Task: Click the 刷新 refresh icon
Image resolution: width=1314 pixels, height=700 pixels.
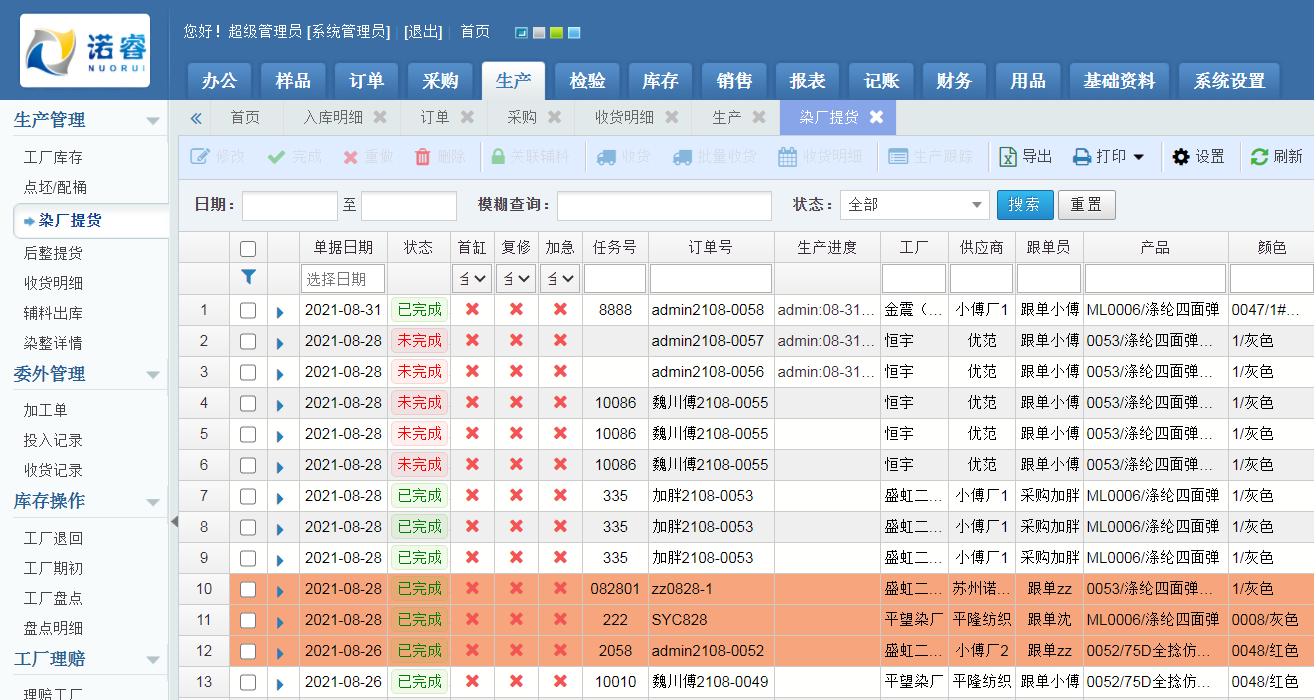Action: tap(1259, 157)
